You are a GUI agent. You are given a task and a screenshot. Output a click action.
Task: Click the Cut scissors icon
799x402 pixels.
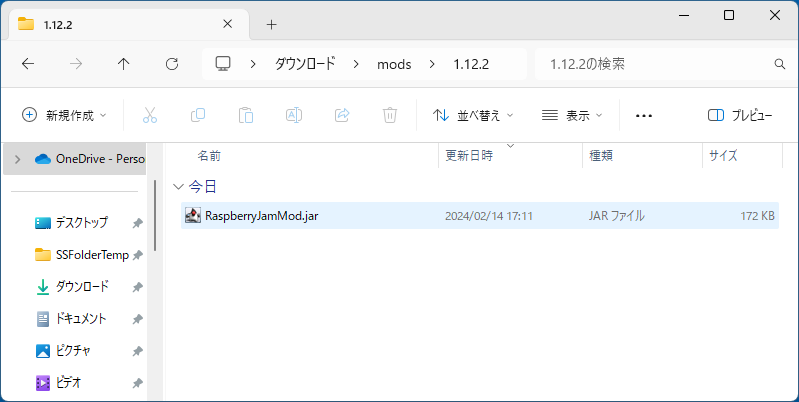tap(150, 115)
